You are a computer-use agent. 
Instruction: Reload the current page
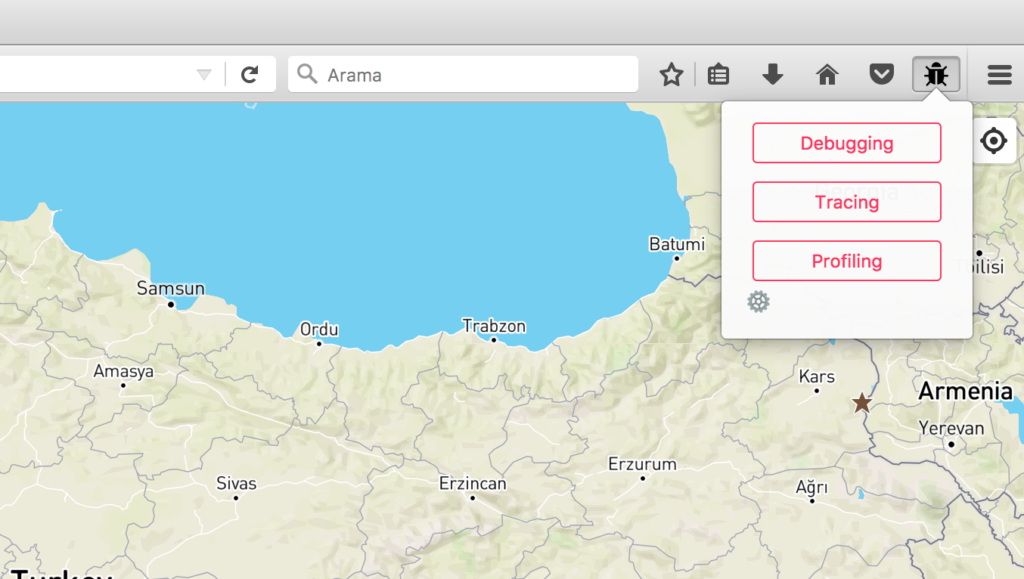(249, 74)
